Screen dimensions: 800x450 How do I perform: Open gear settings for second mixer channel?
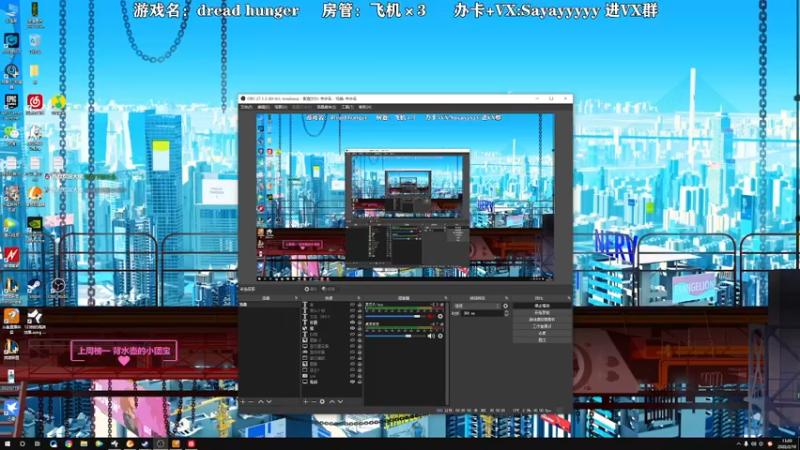pos(440,336)
